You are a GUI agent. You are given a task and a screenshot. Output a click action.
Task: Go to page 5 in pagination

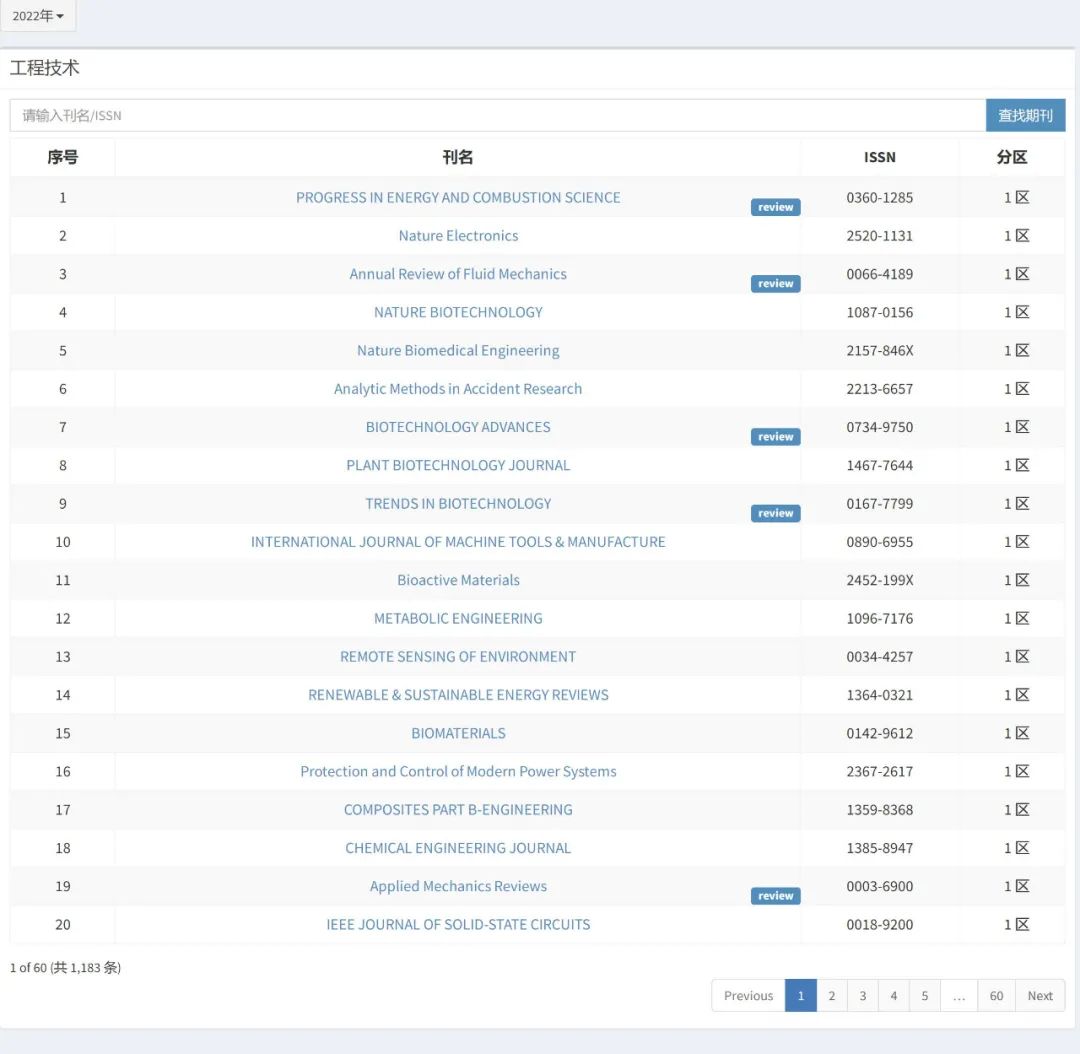(924, 996)
